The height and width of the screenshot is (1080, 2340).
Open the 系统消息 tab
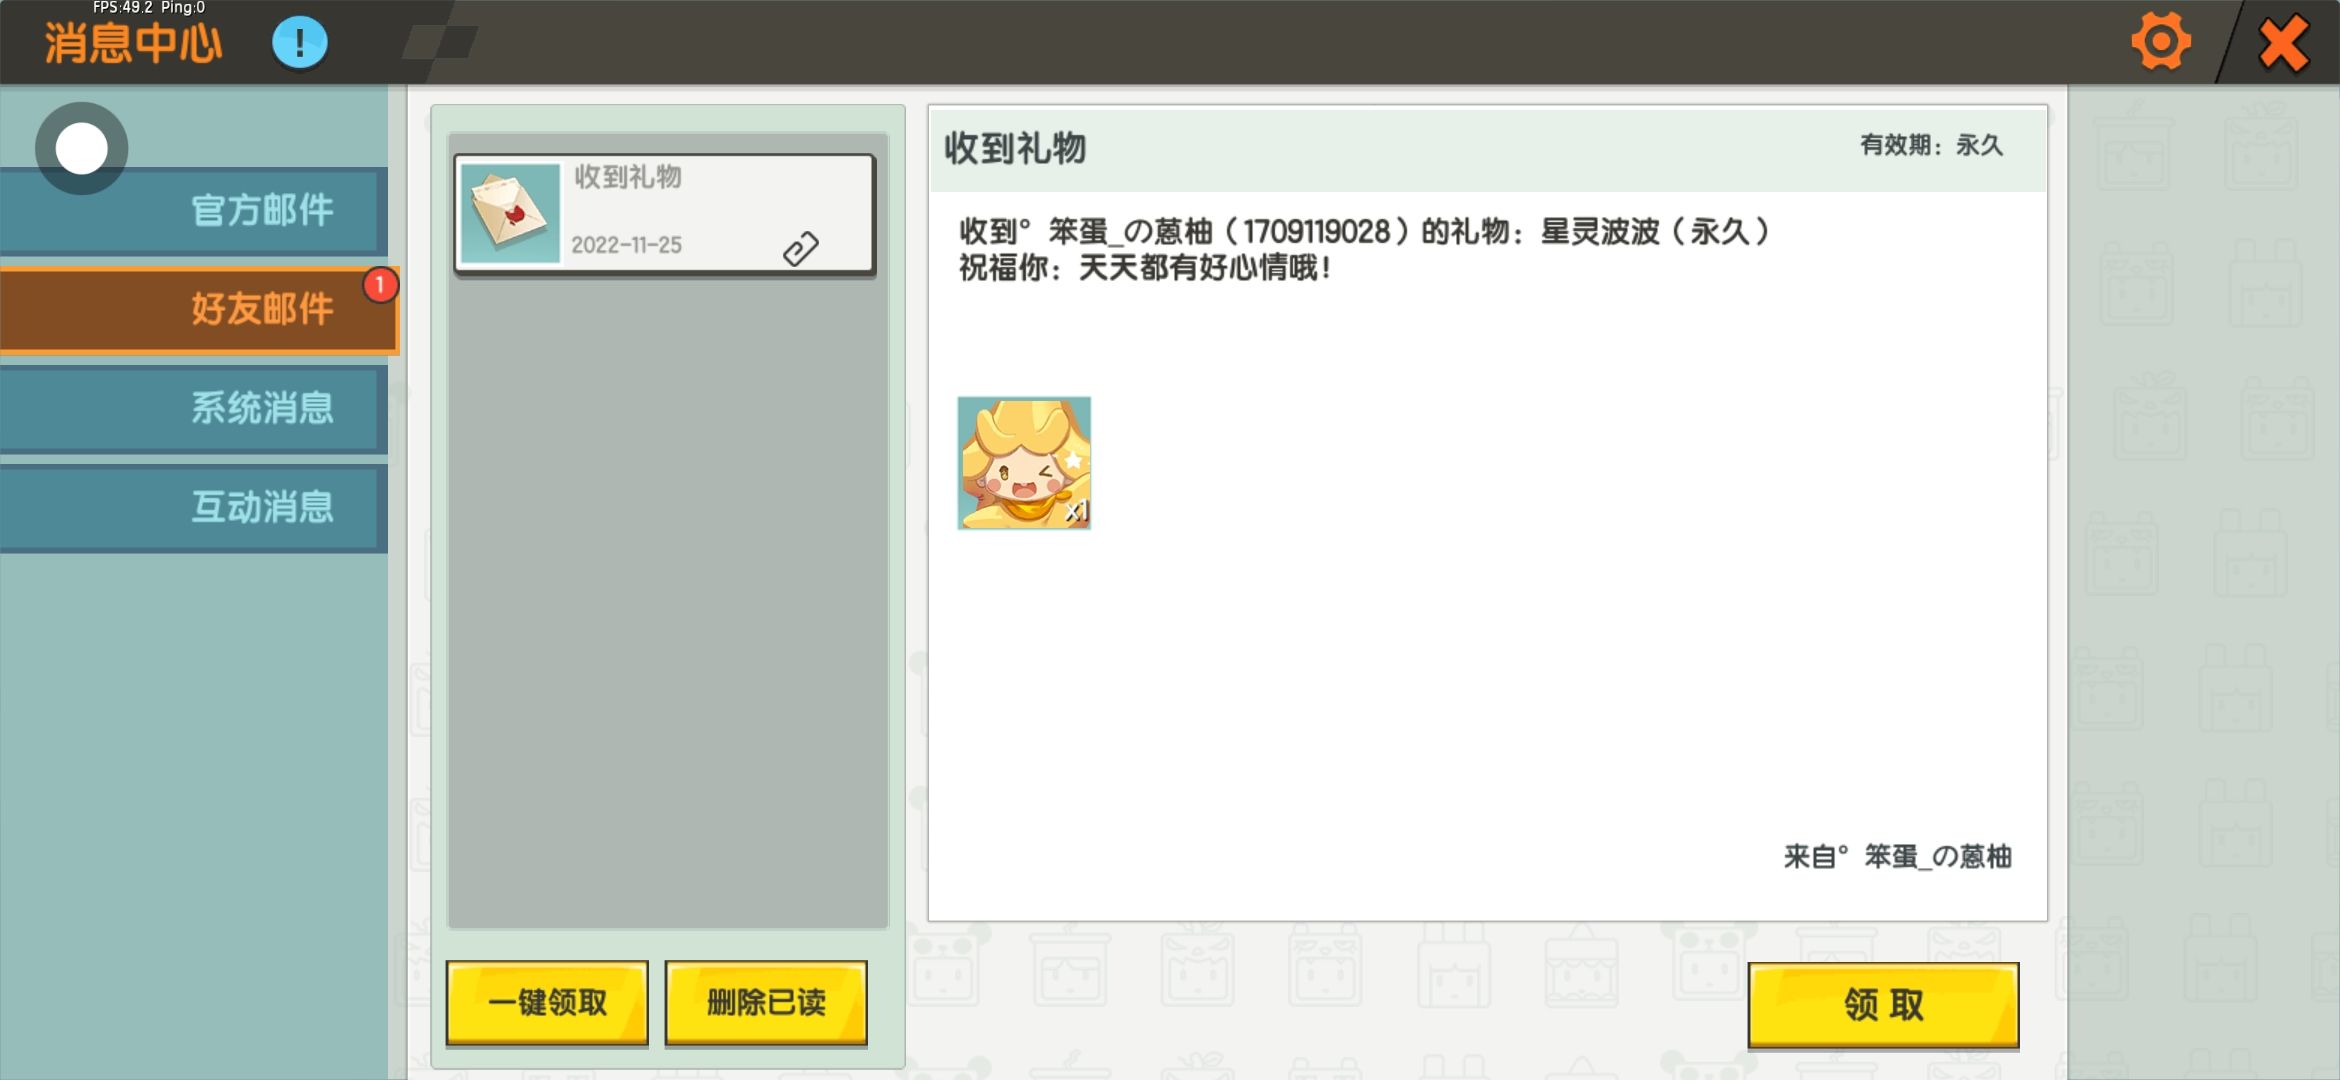192,409
